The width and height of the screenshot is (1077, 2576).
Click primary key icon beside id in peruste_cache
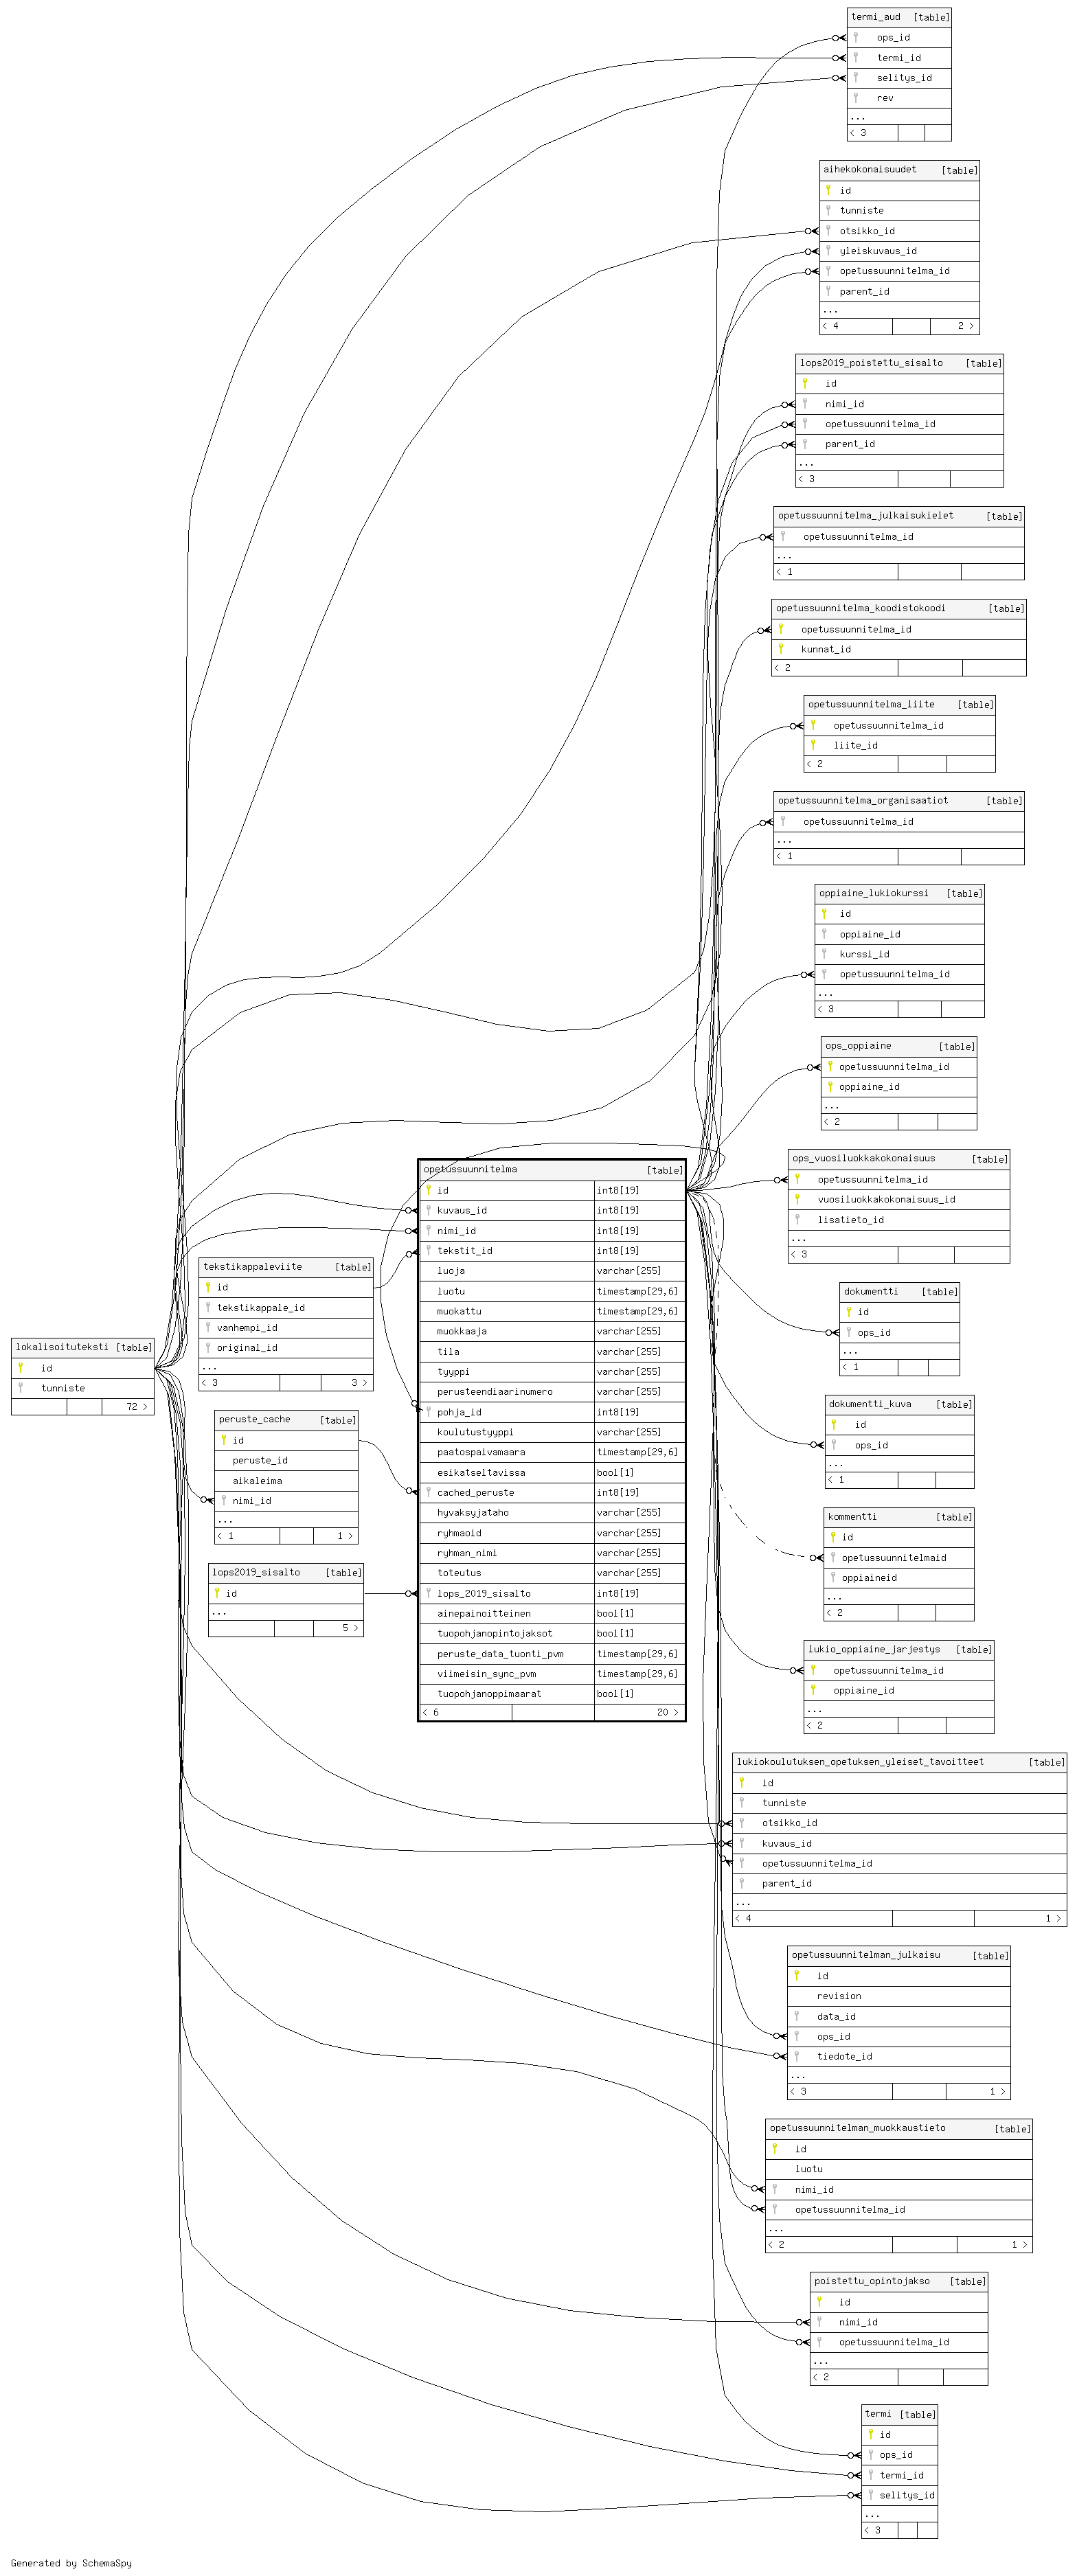pos(224,1440)
